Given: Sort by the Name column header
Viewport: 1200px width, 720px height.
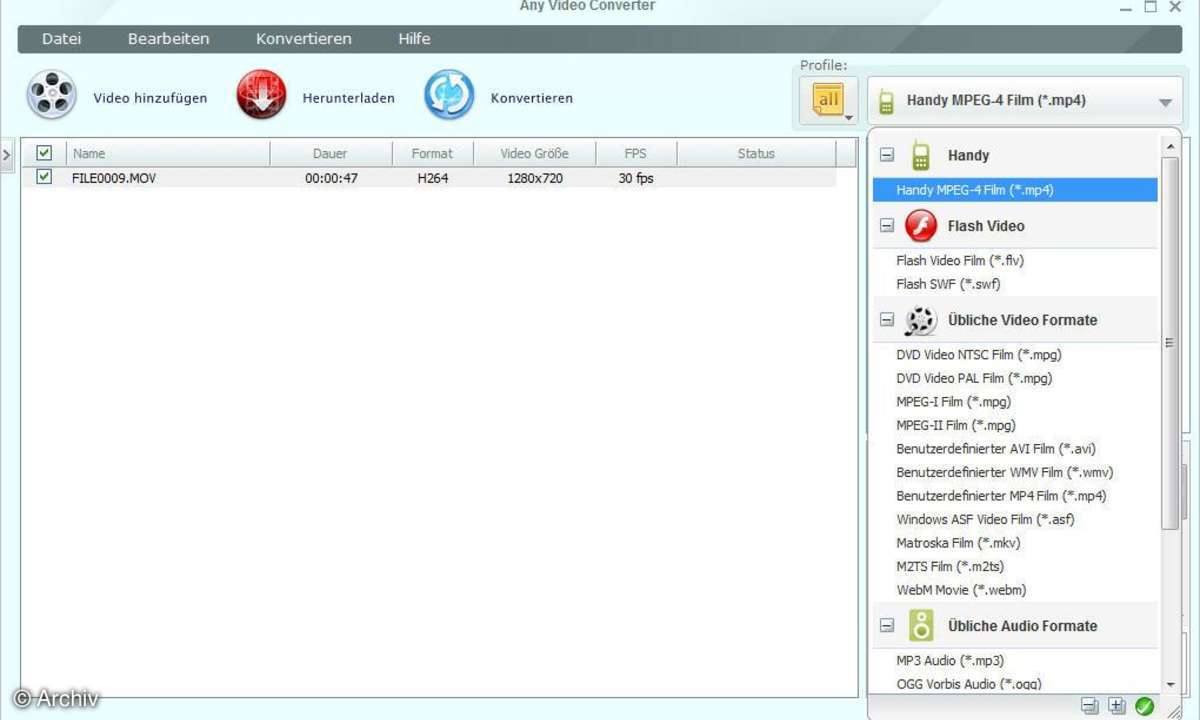Looking at the screenshot, I should pos(168,153).
